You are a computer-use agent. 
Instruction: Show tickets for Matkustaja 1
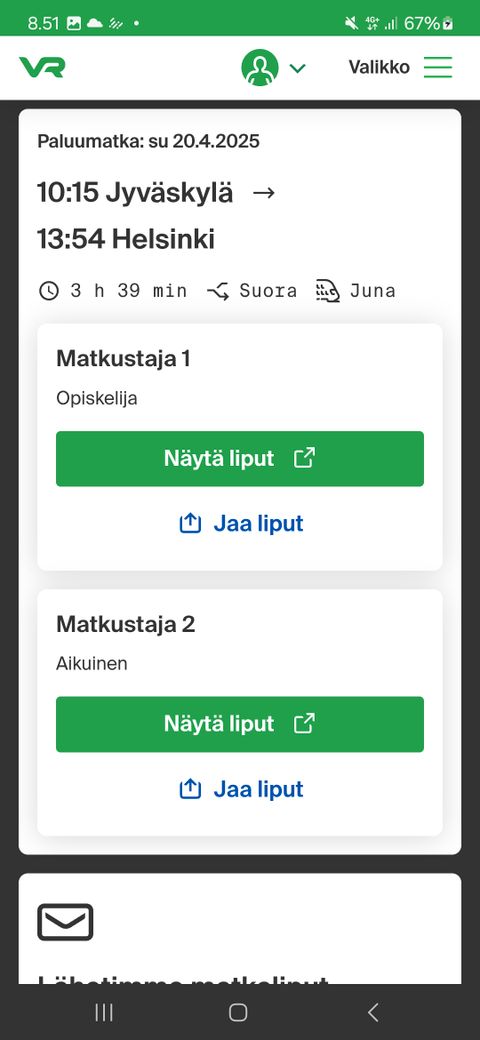tap(239, 458)
